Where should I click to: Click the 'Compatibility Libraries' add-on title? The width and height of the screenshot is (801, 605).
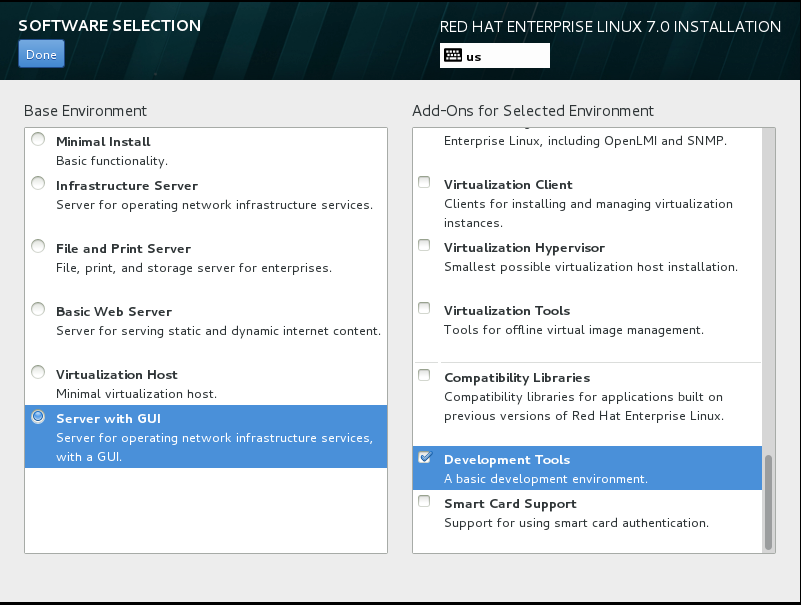tap(517, 378)
